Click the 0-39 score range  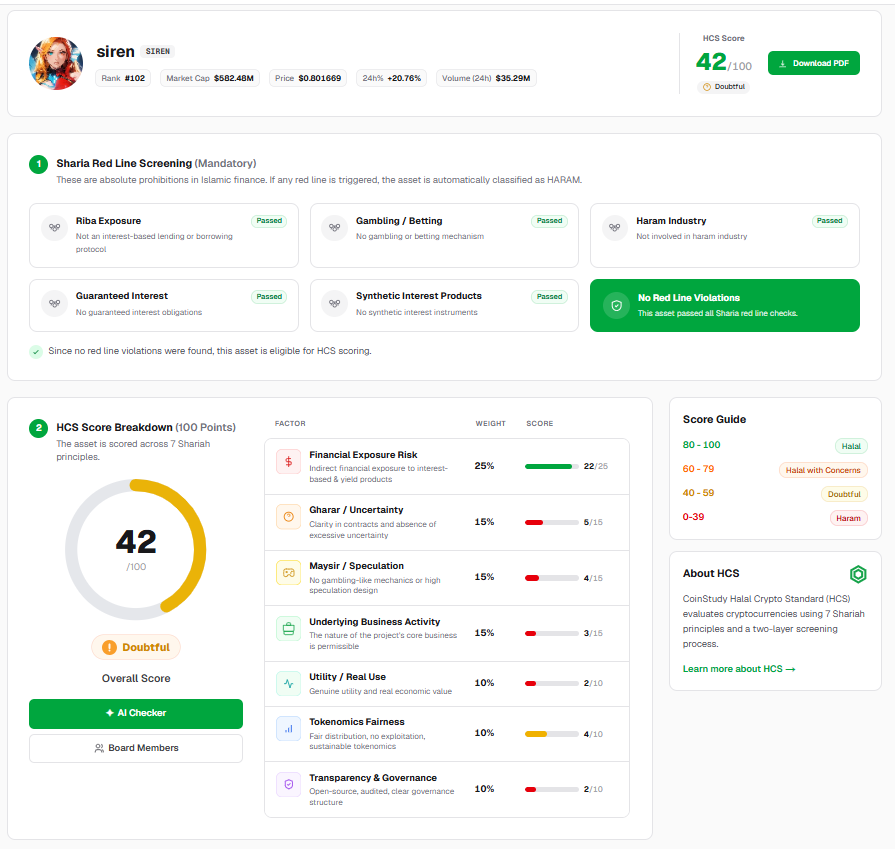[x=694, y=517]
